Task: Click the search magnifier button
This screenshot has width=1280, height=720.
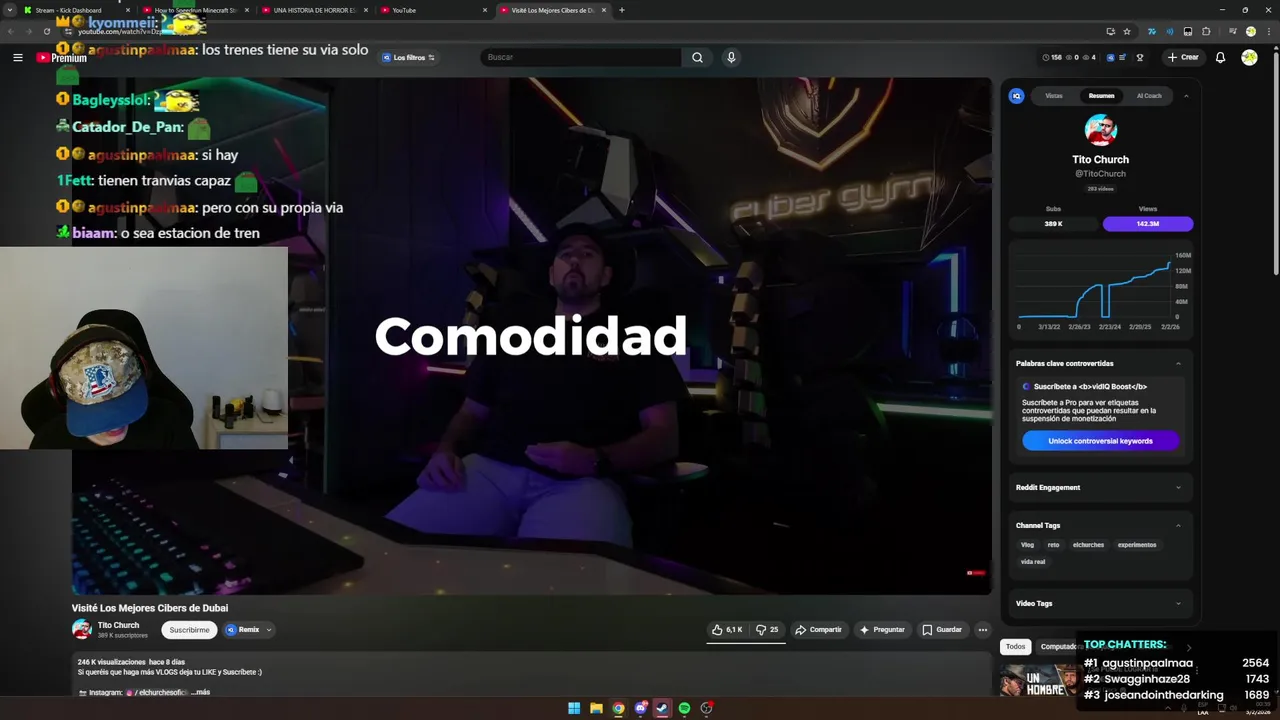Action: tap(697, 58)
